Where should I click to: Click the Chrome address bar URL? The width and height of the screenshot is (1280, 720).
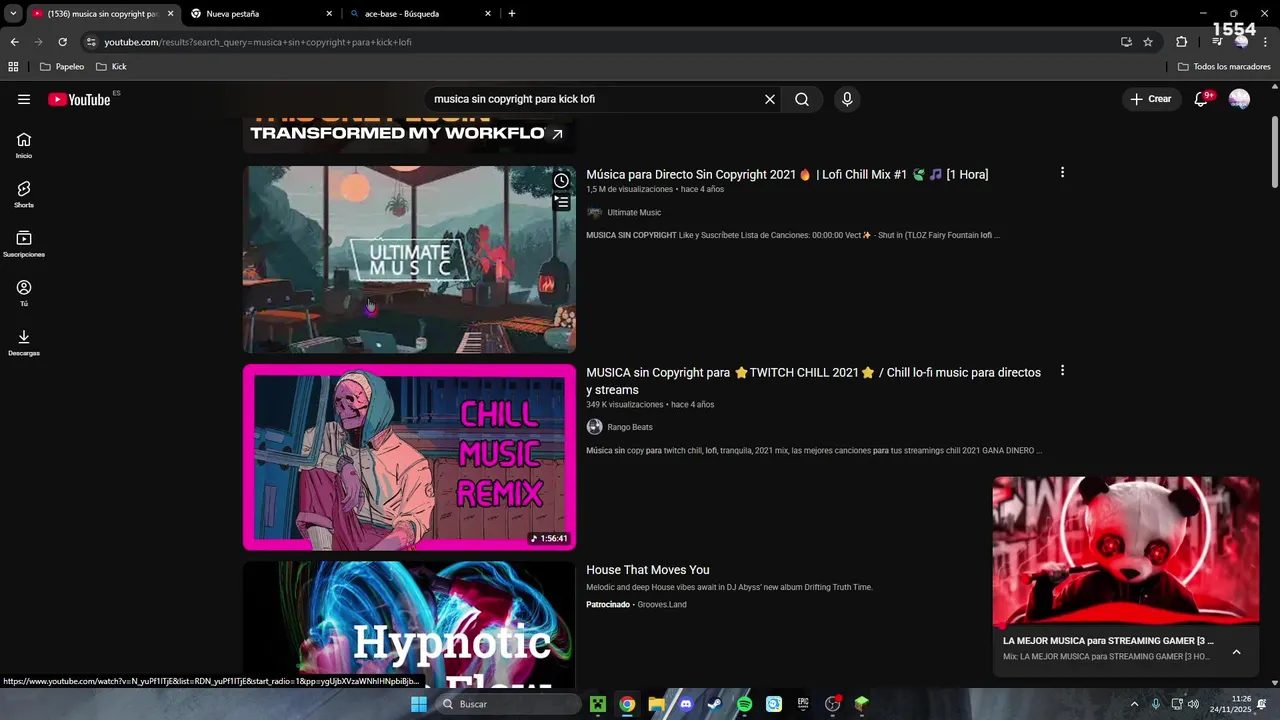258,42
